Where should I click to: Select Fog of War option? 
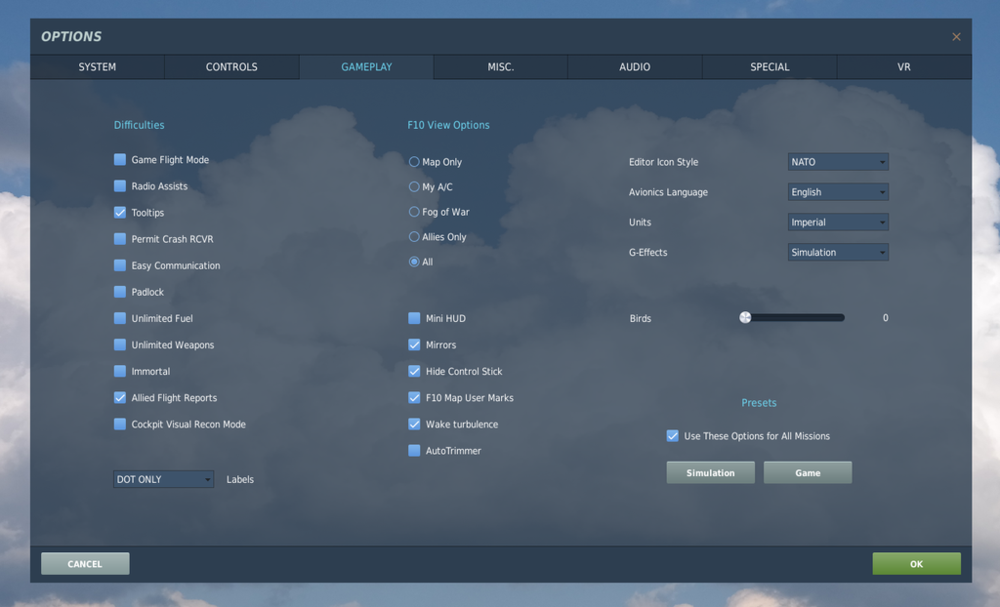[x=414, y=212]
